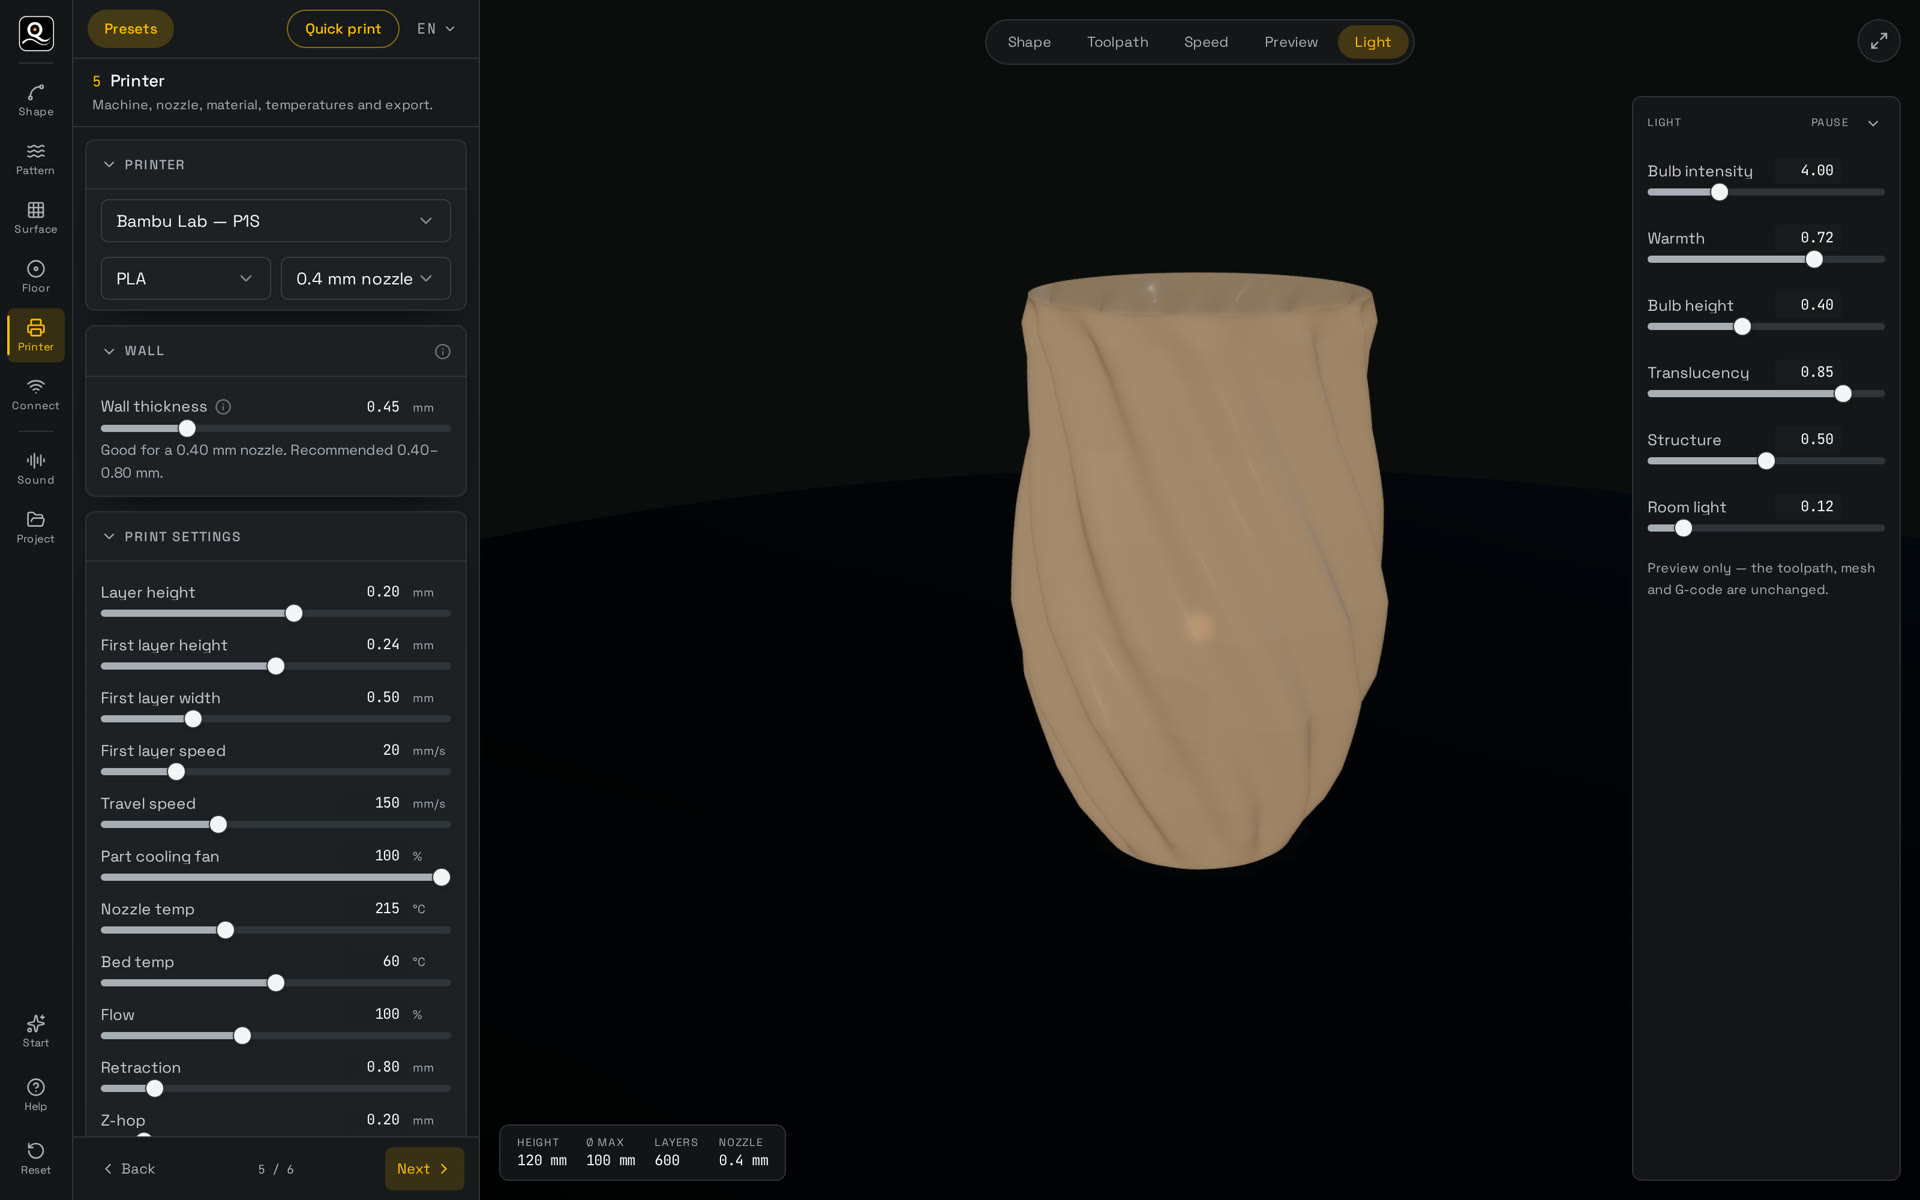Open the EN language dropdown

[436, 29]
